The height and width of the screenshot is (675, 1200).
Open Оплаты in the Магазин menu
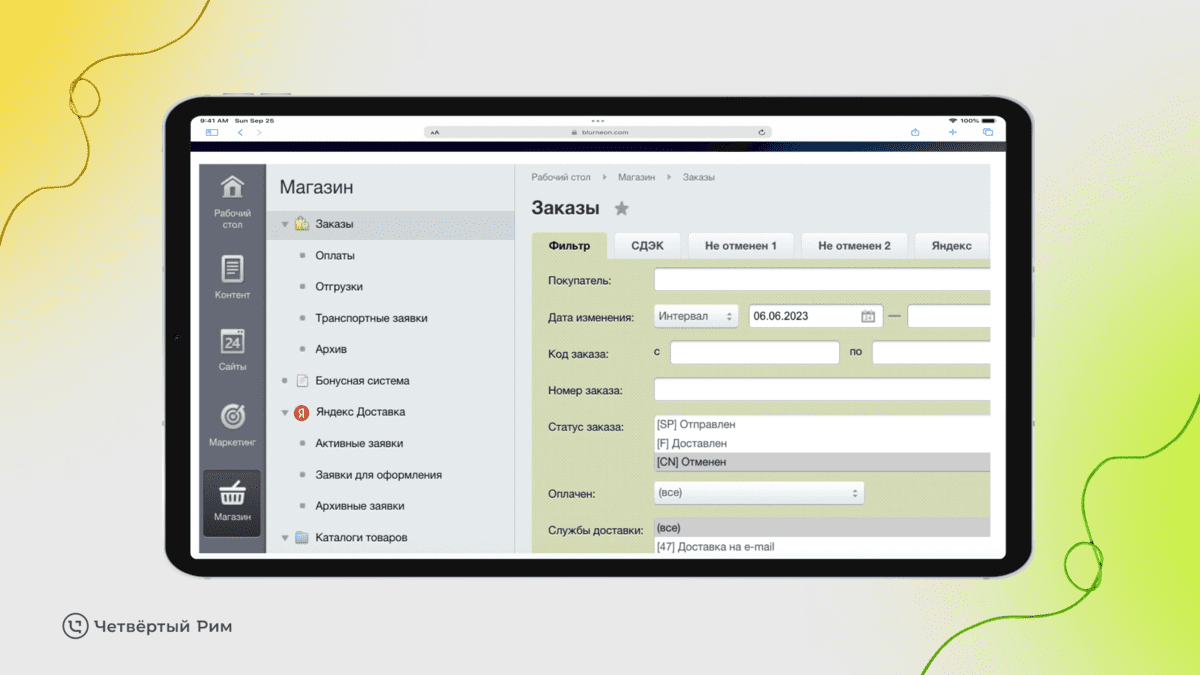pos(335,256)
